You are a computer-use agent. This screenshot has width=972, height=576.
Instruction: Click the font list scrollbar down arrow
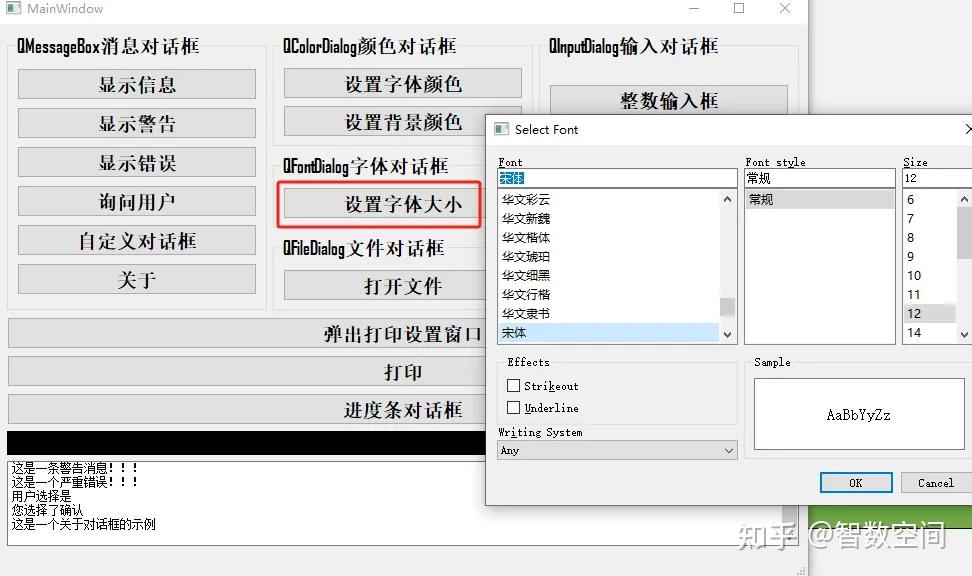726,333
